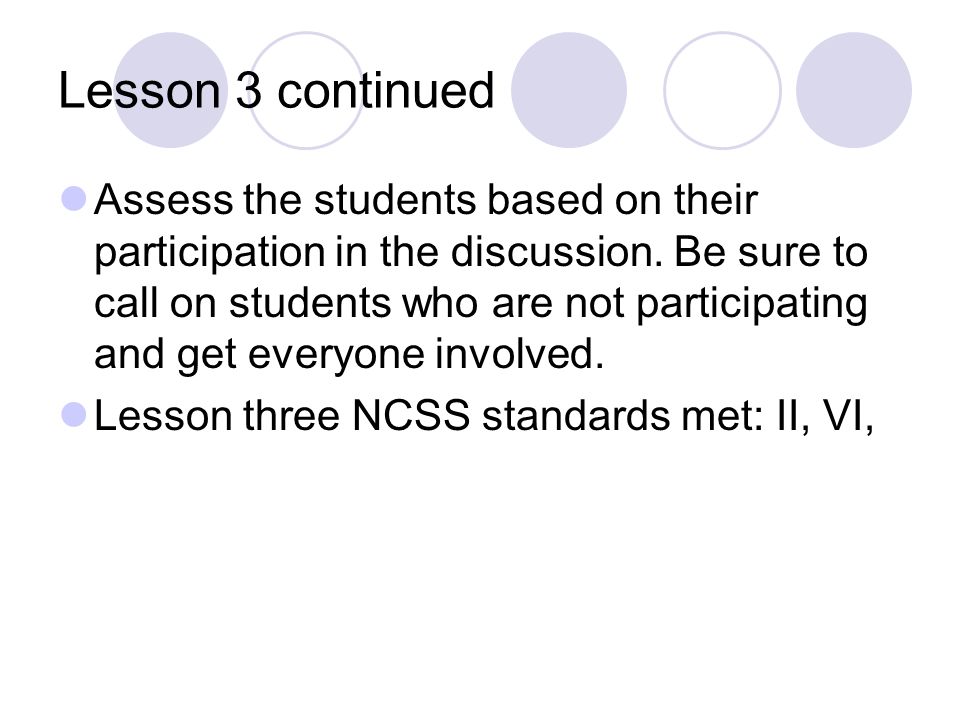Click the bullet dot before "Assess"

pos(74,199)
